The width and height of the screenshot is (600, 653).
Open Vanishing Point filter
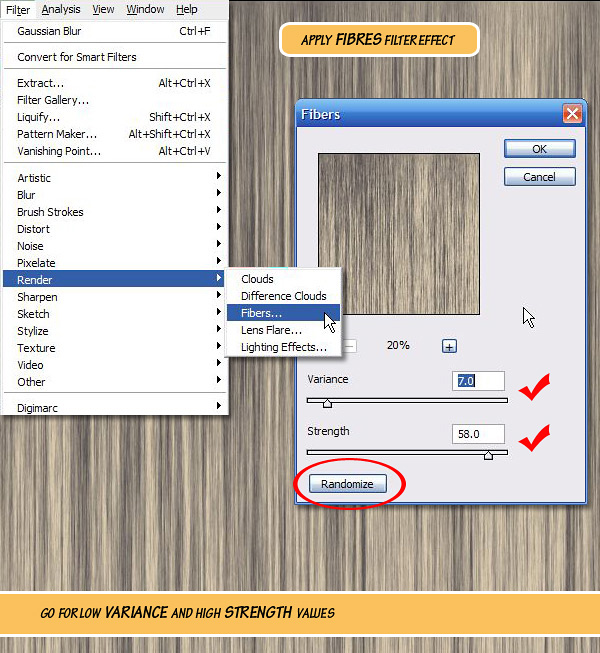point(115,151)
